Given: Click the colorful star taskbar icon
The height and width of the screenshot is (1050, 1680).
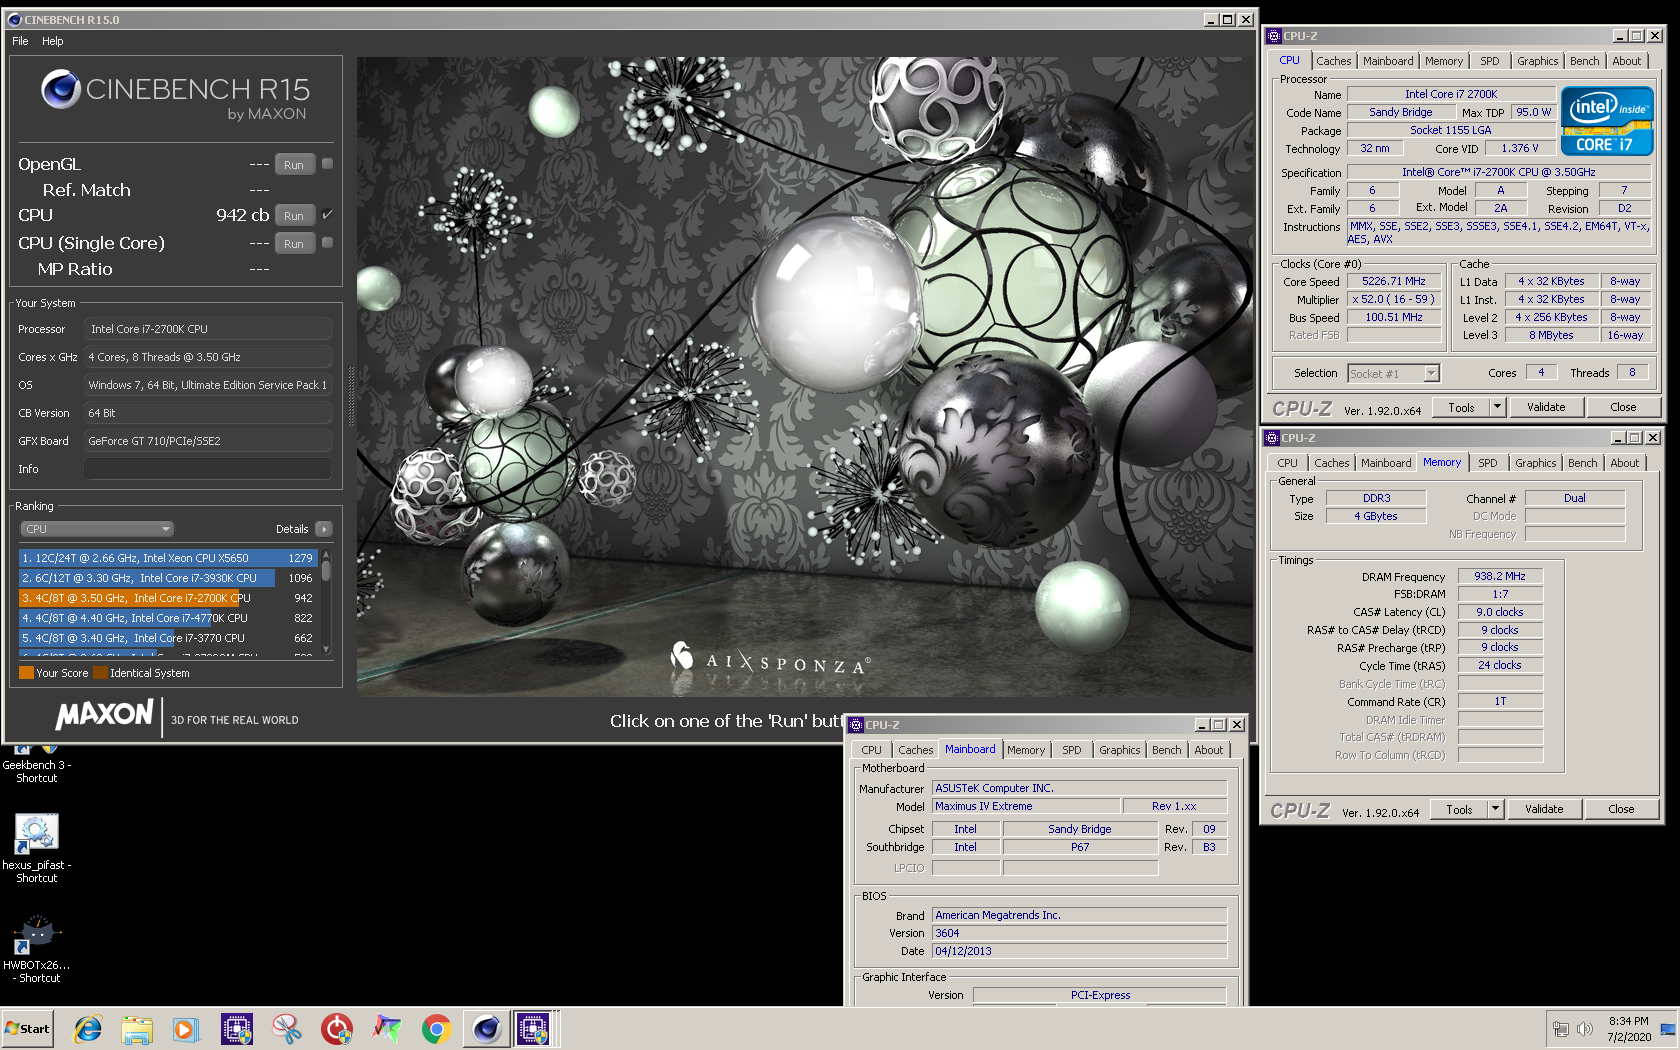Looking at the screenshot, I should (387, 1028).
